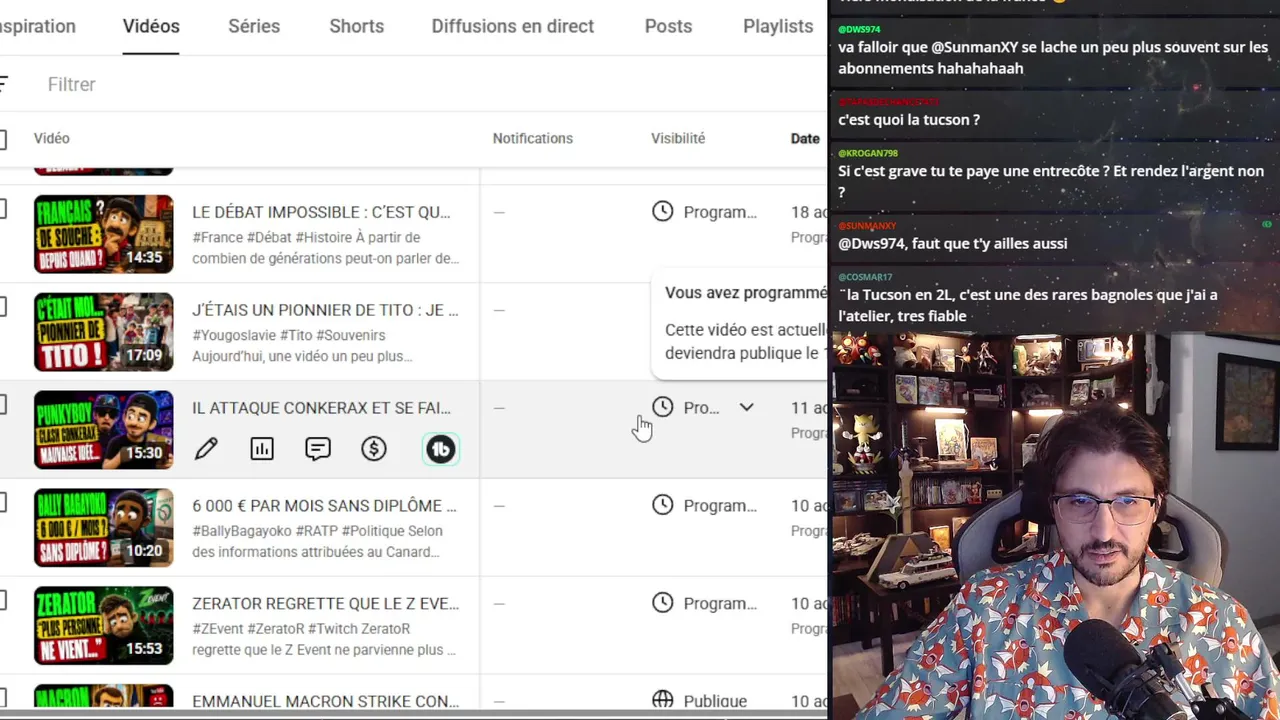The height and width of the screenshot is (720, 1280).
Task: Click the description starting '#ZEvent #ZeratoR #Twitch'
Action: click(x=324, y=640)
